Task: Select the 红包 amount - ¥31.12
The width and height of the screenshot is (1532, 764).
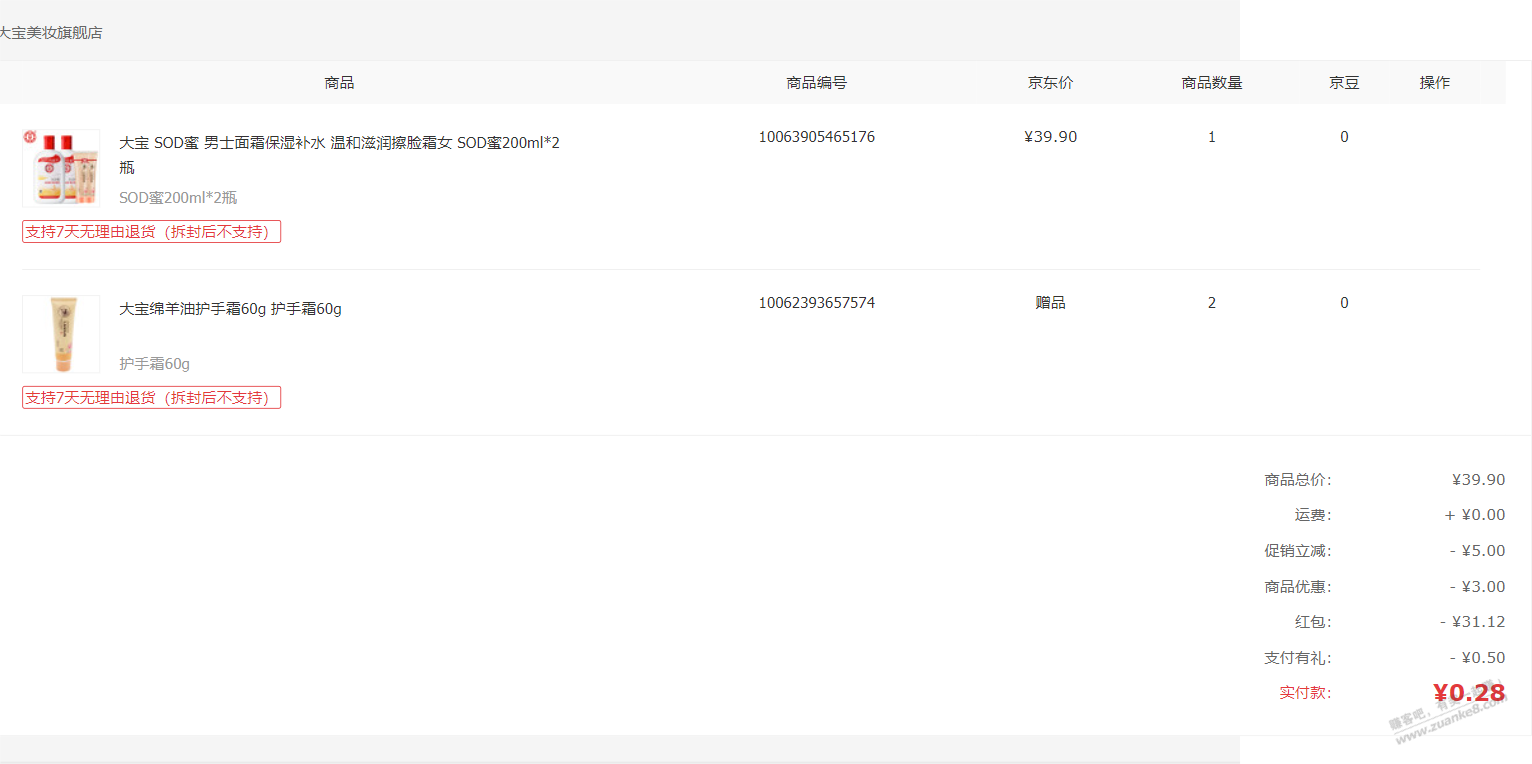Action: click(1472, 622)
